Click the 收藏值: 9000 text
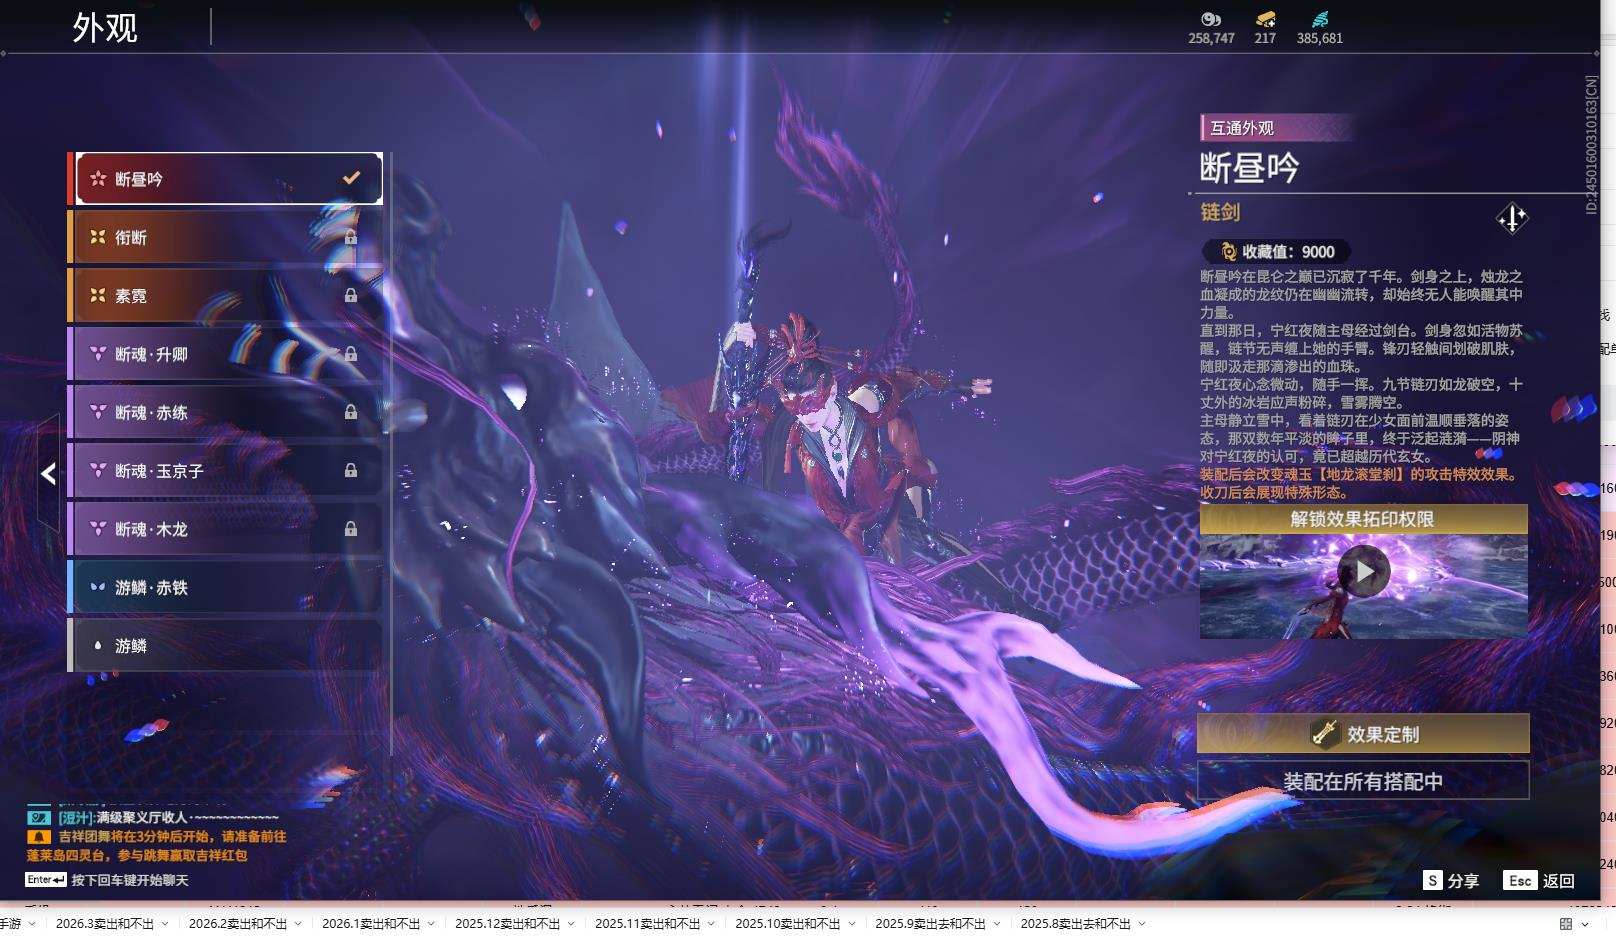 [1288, 252]
